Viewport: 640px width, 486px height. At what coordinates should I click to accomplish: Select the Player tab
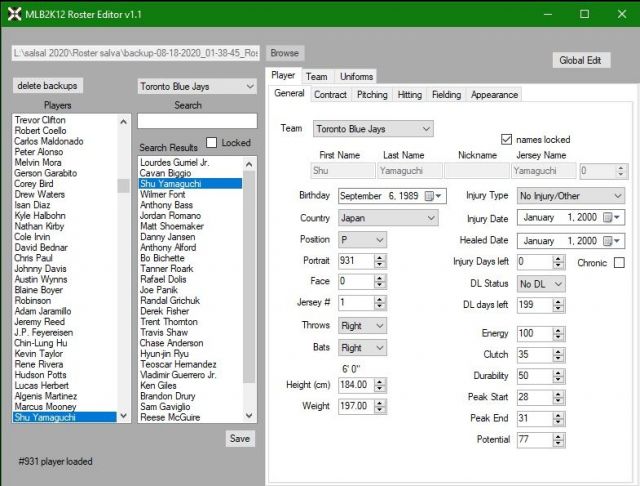point(283,75)
